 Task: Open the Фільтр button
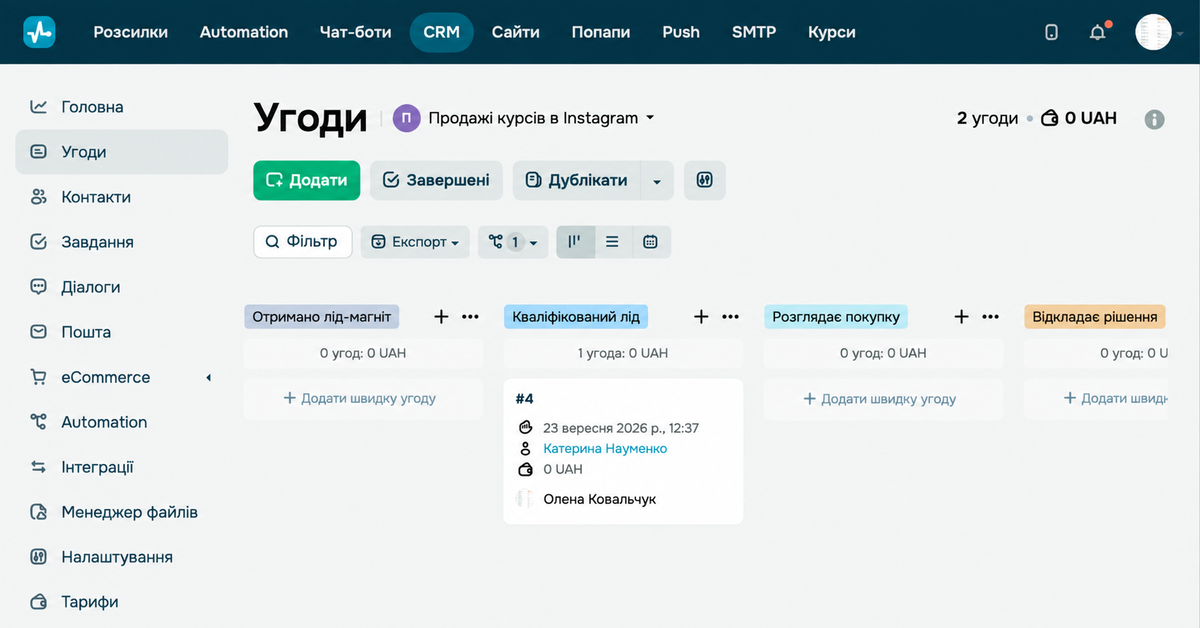coord(303,241)
